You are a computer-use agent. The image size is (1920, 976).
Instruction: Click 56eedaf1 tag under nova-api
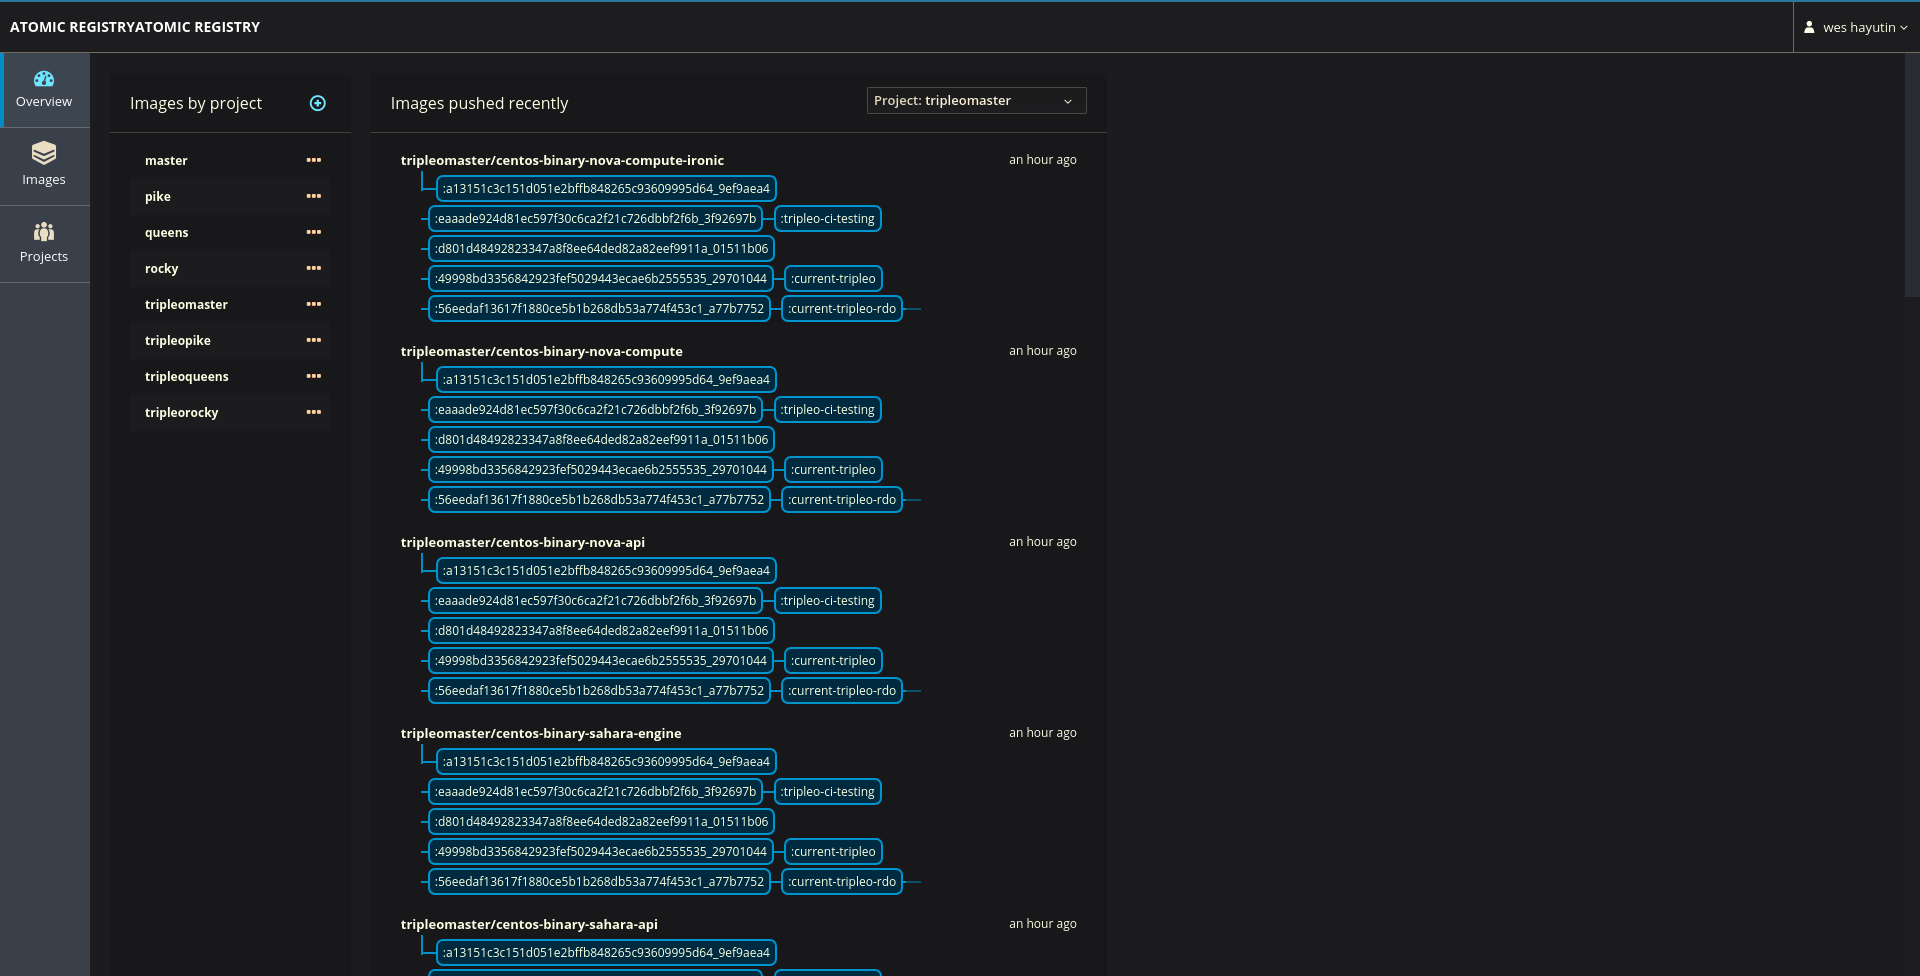tap(599, 690)
